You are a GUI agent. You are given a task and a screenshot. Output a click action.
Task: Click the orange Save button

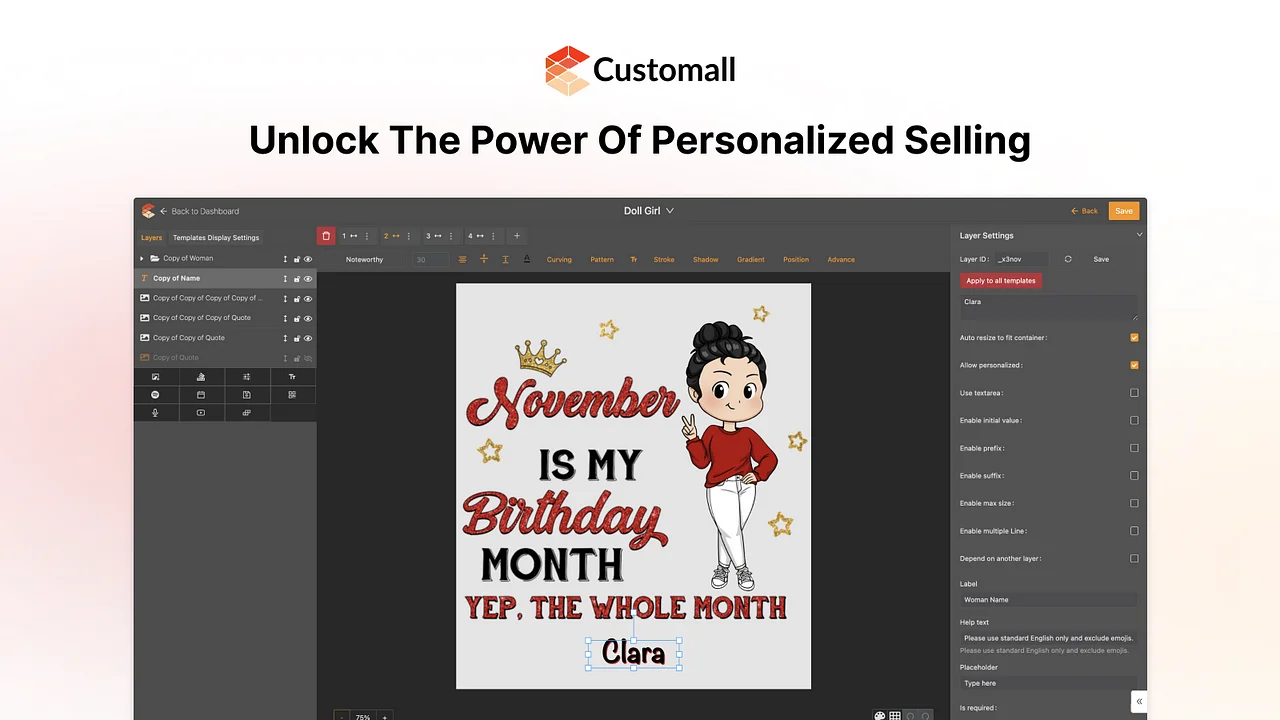coord(1124,211)
